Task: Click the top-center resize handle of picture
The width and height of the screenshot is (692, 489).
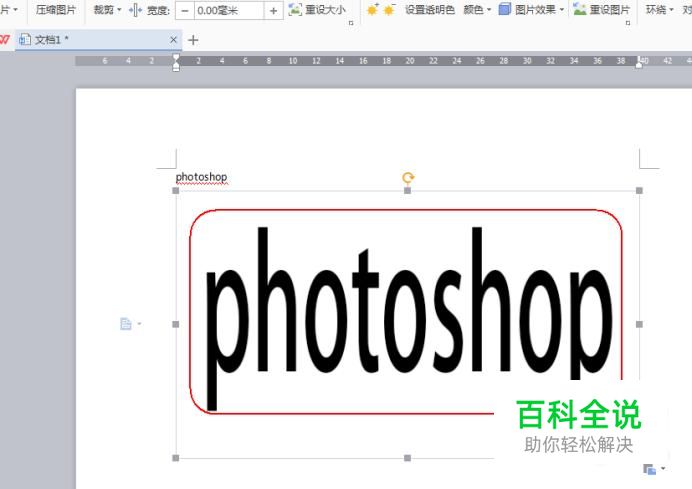Action: [407, 191]
